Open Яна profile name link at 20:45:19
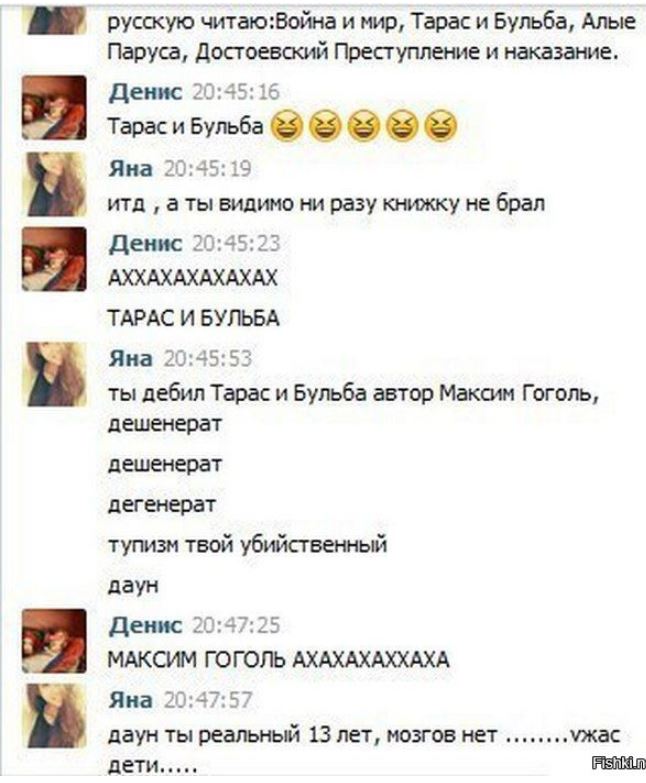646x783 pixels. pos(130,169)
